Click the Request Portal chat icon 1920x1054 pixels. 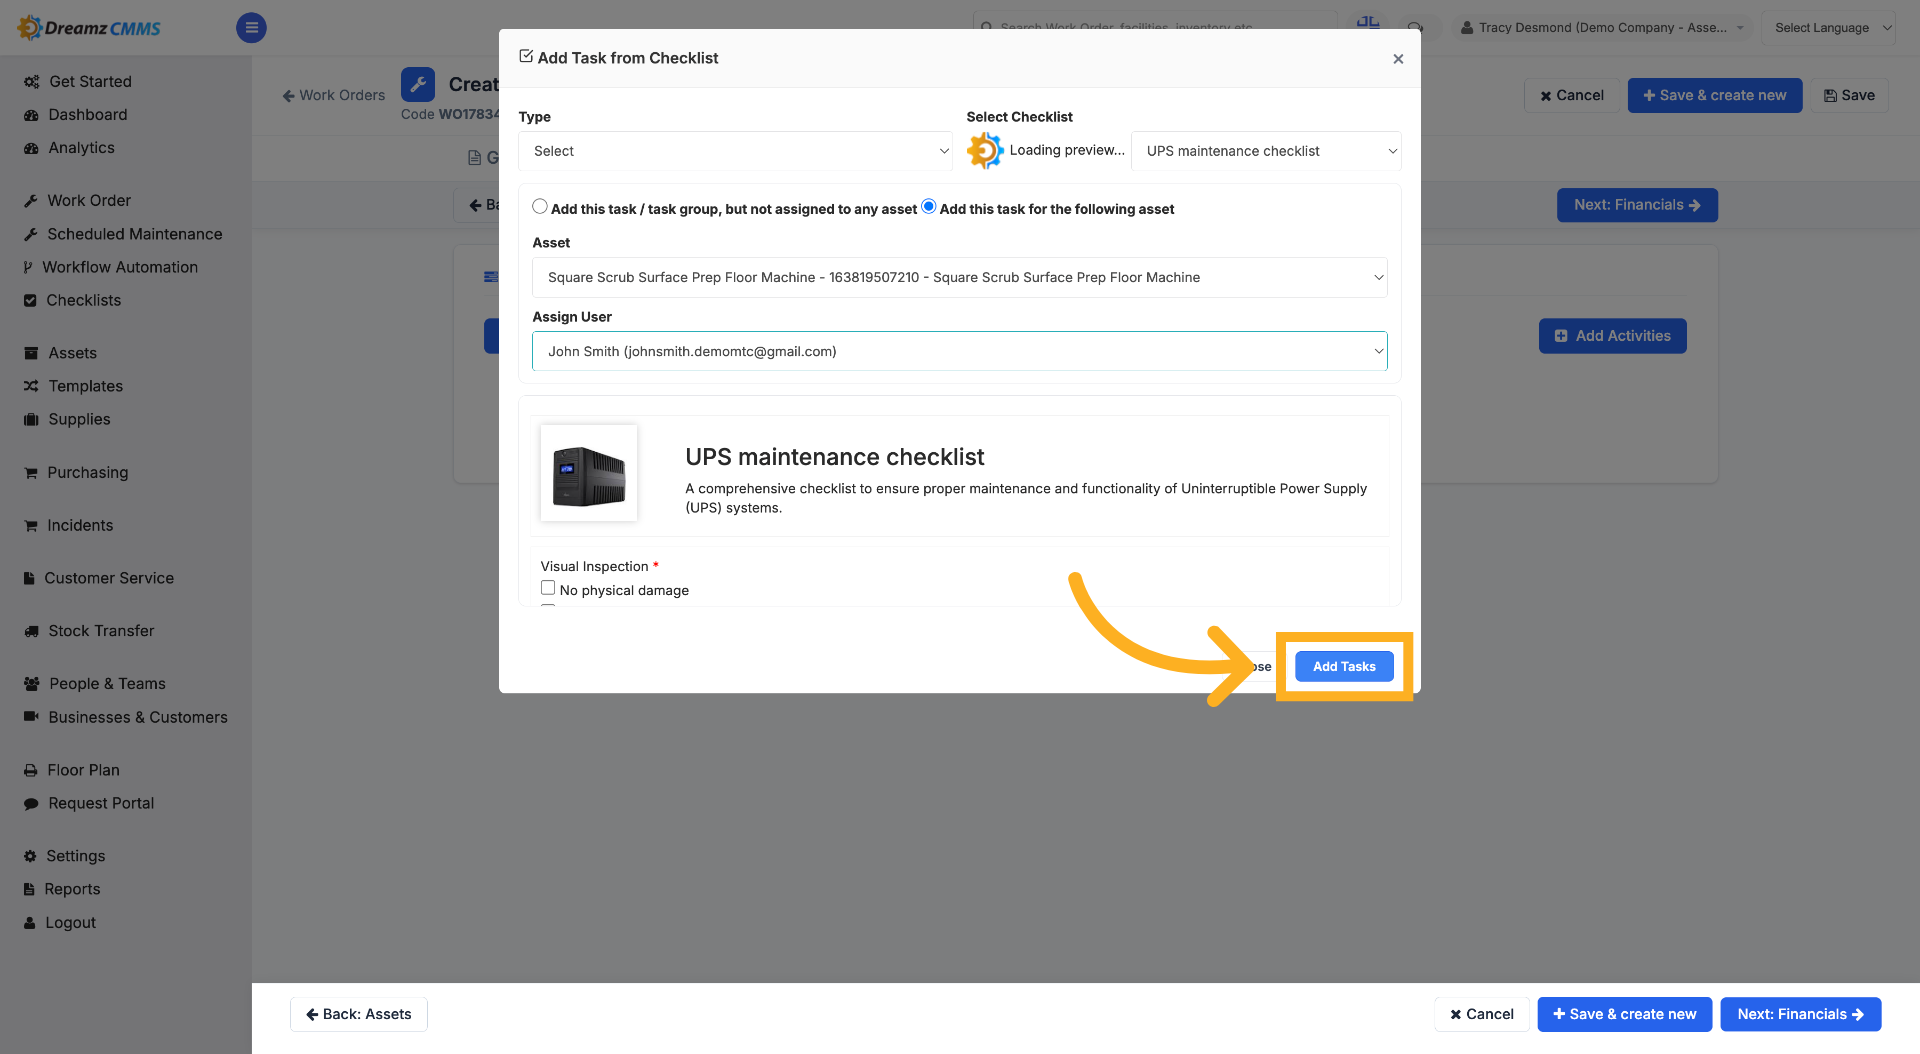(x=31, y=804)
